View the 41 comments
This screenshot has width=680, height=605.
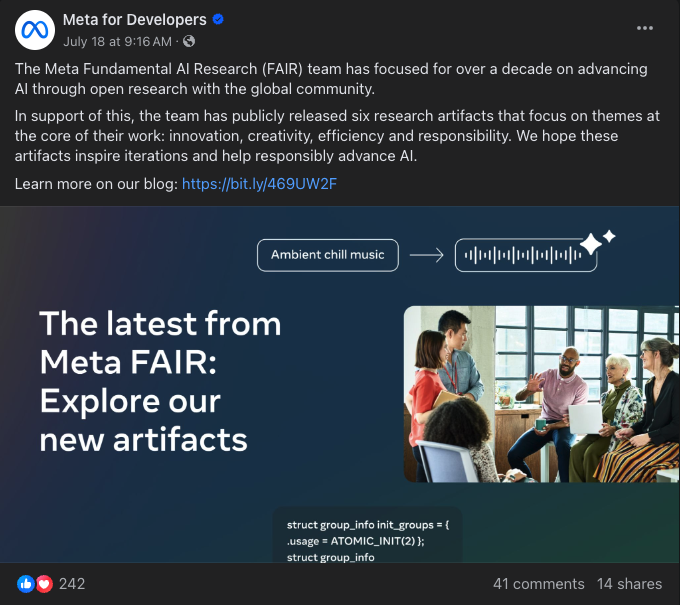[539, 584]
